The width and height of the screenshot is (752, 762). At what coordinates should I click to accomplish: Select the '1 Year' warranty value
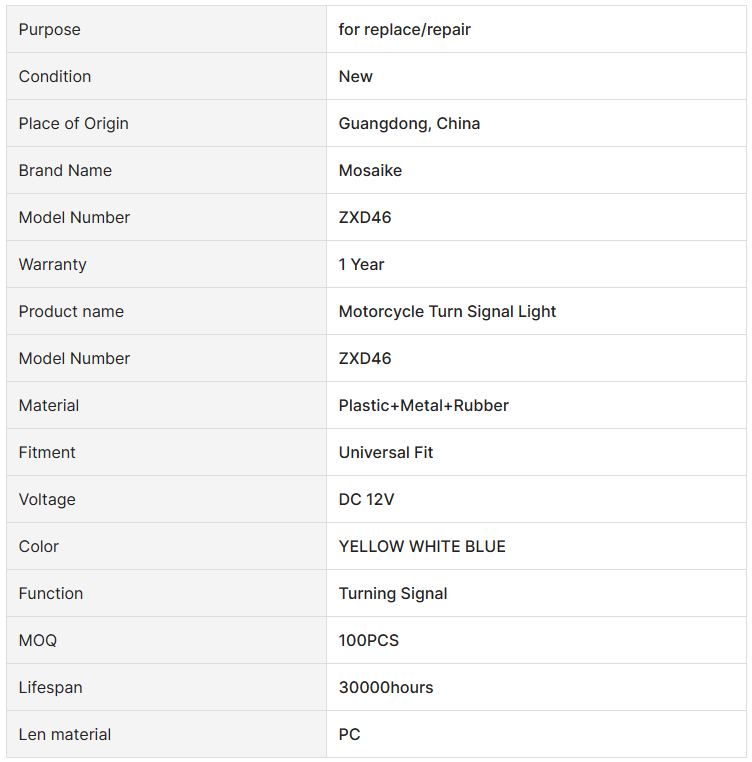tap(361, 264)
